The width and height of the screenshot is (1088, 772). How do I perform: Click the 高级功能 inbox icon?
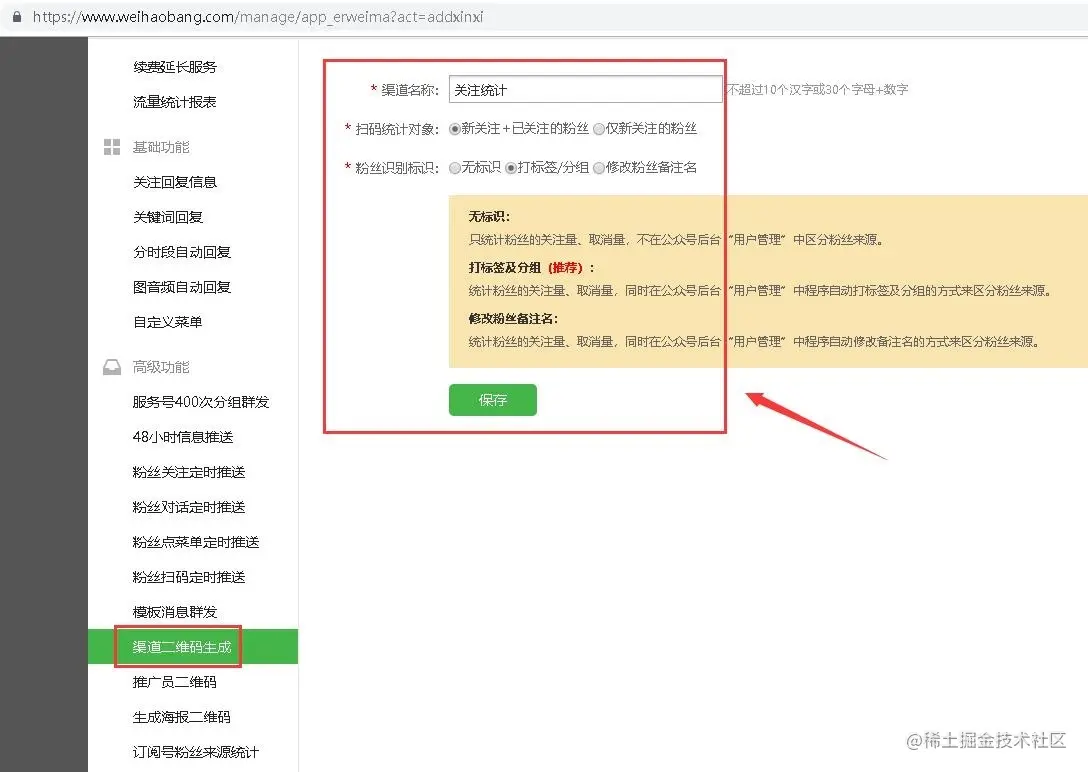click(112, 367)
